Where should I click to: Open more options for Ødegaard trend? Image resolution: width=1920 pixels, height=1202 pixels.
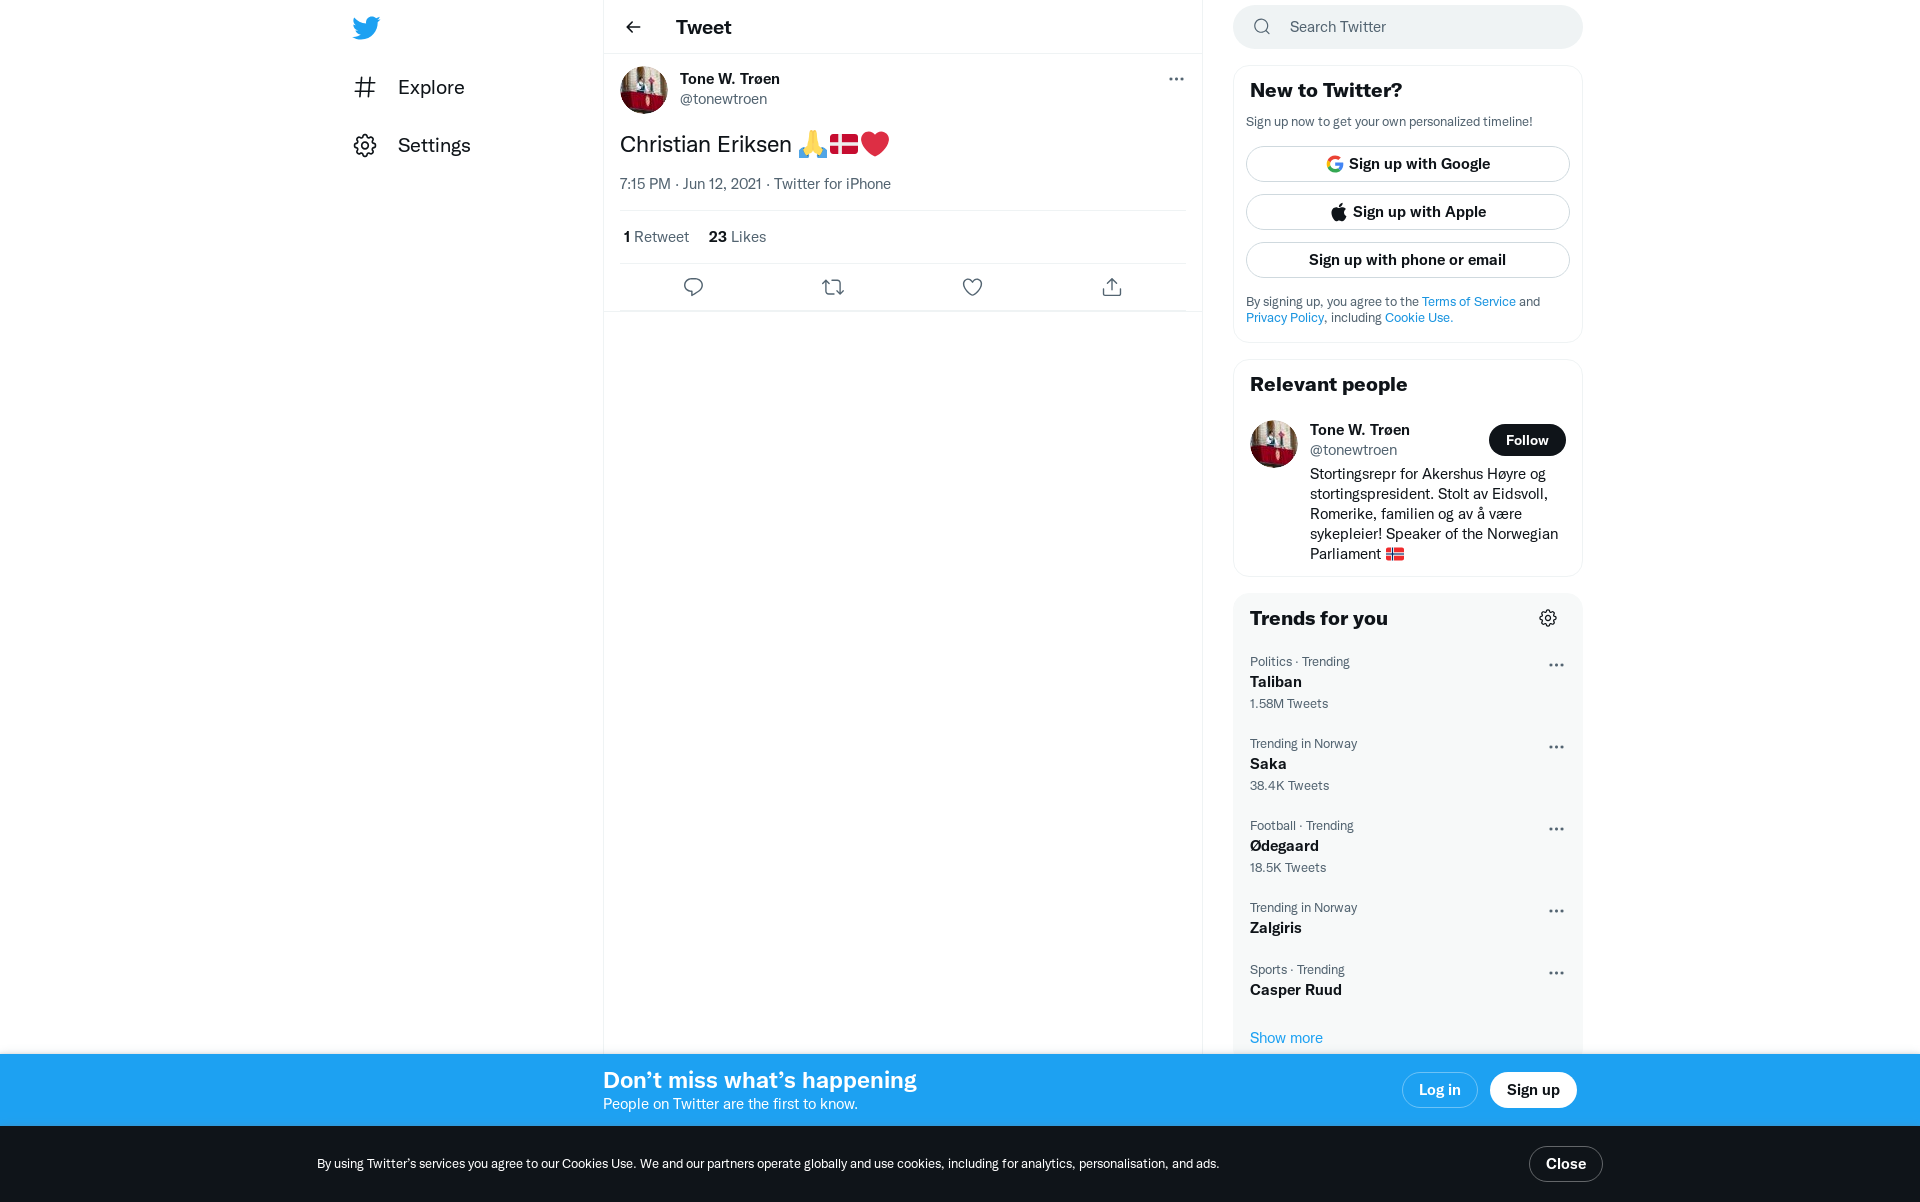coord(1556,829)
